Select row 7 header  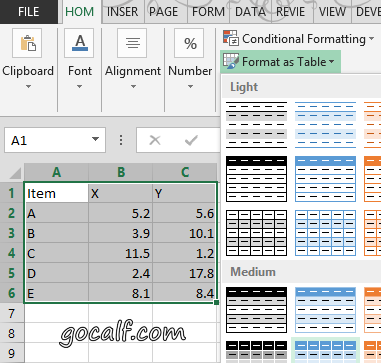(12, 313)
